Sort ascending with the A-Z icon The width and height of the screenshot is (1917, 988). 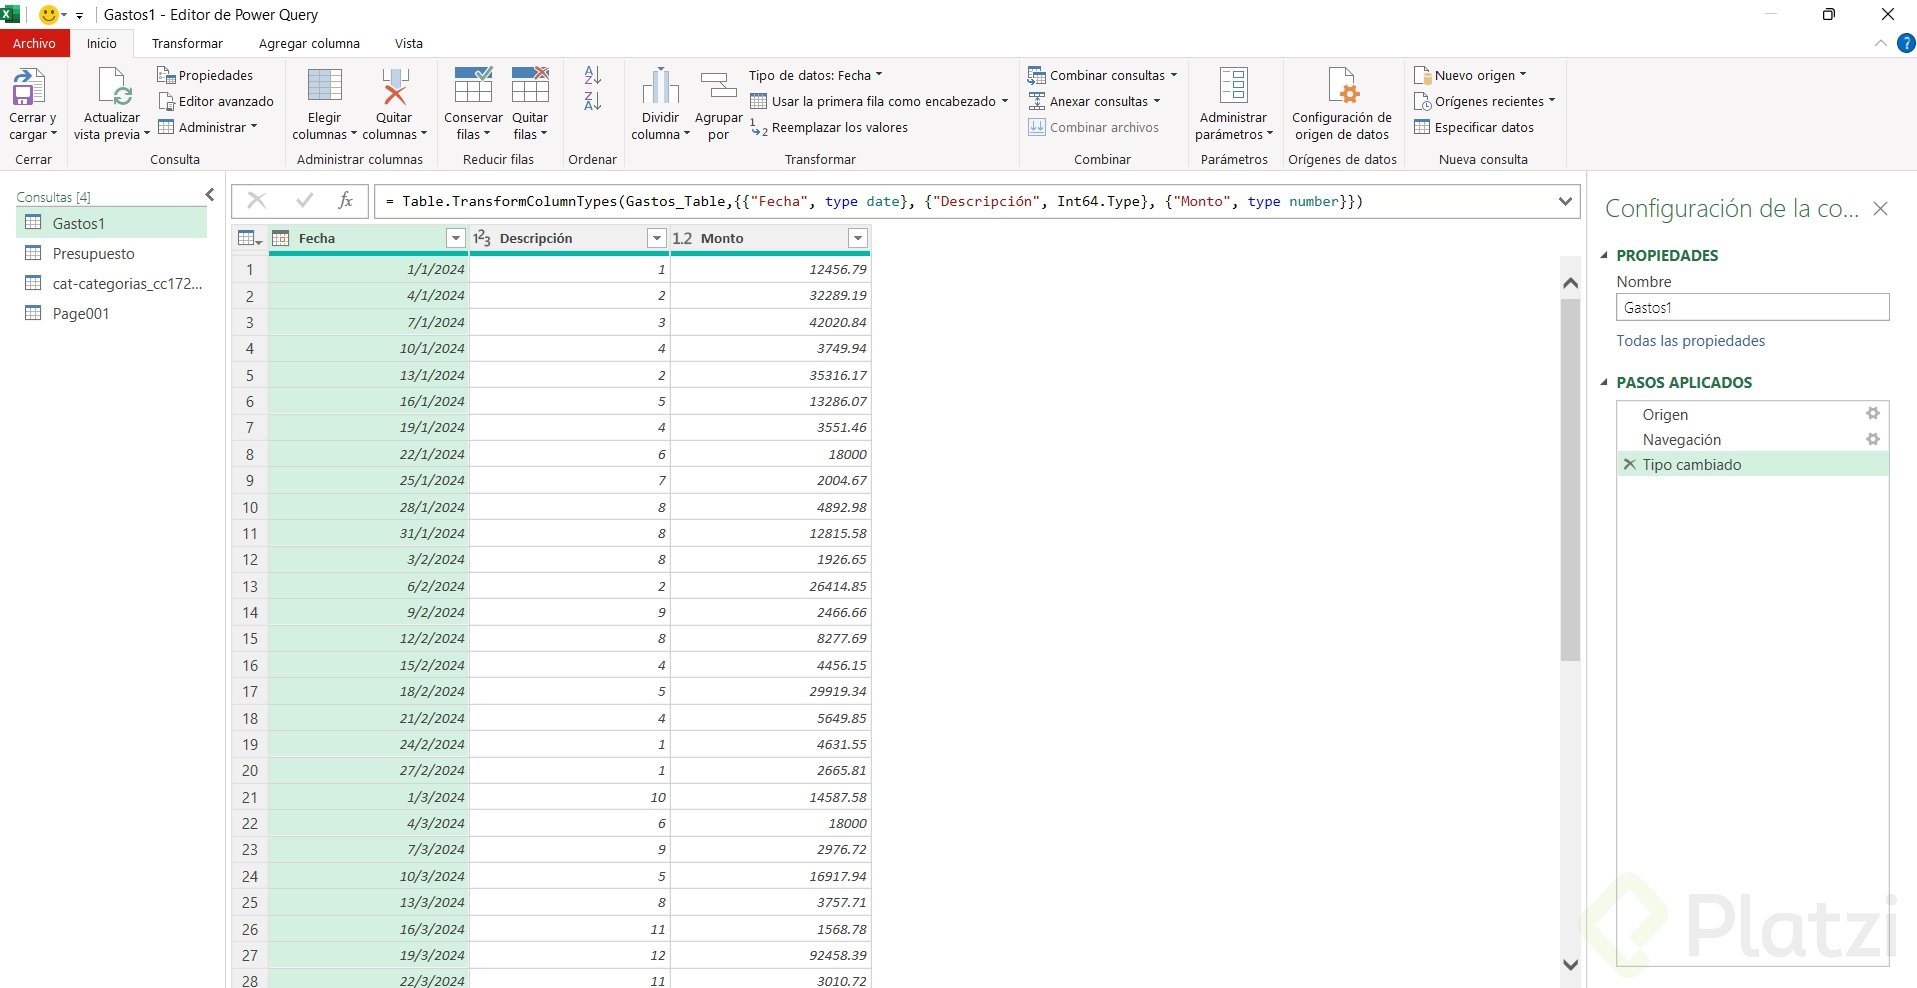click(593, 75)
